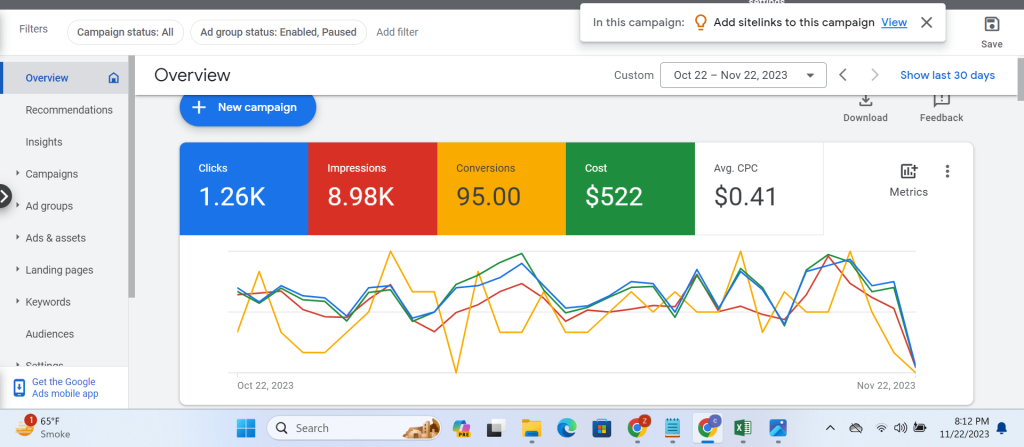The width and height of the screenshot is (1024, 447).
Task: Toggle the Conversions metric card
Action: 501,188
